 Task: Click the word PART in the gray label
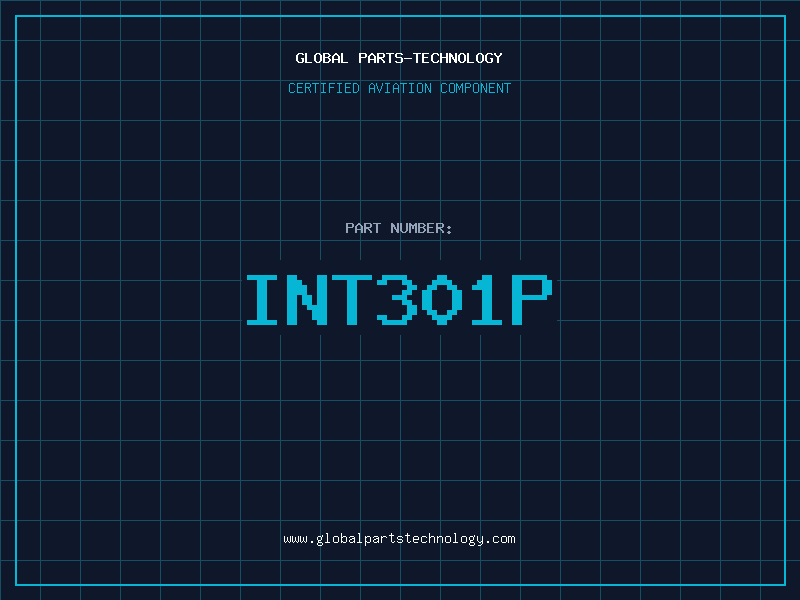click(363, 228)
